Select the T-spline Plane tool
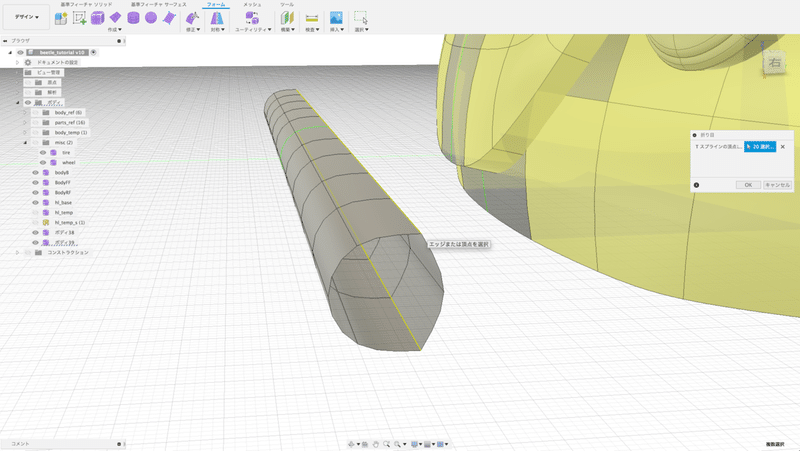 point(115,18)
